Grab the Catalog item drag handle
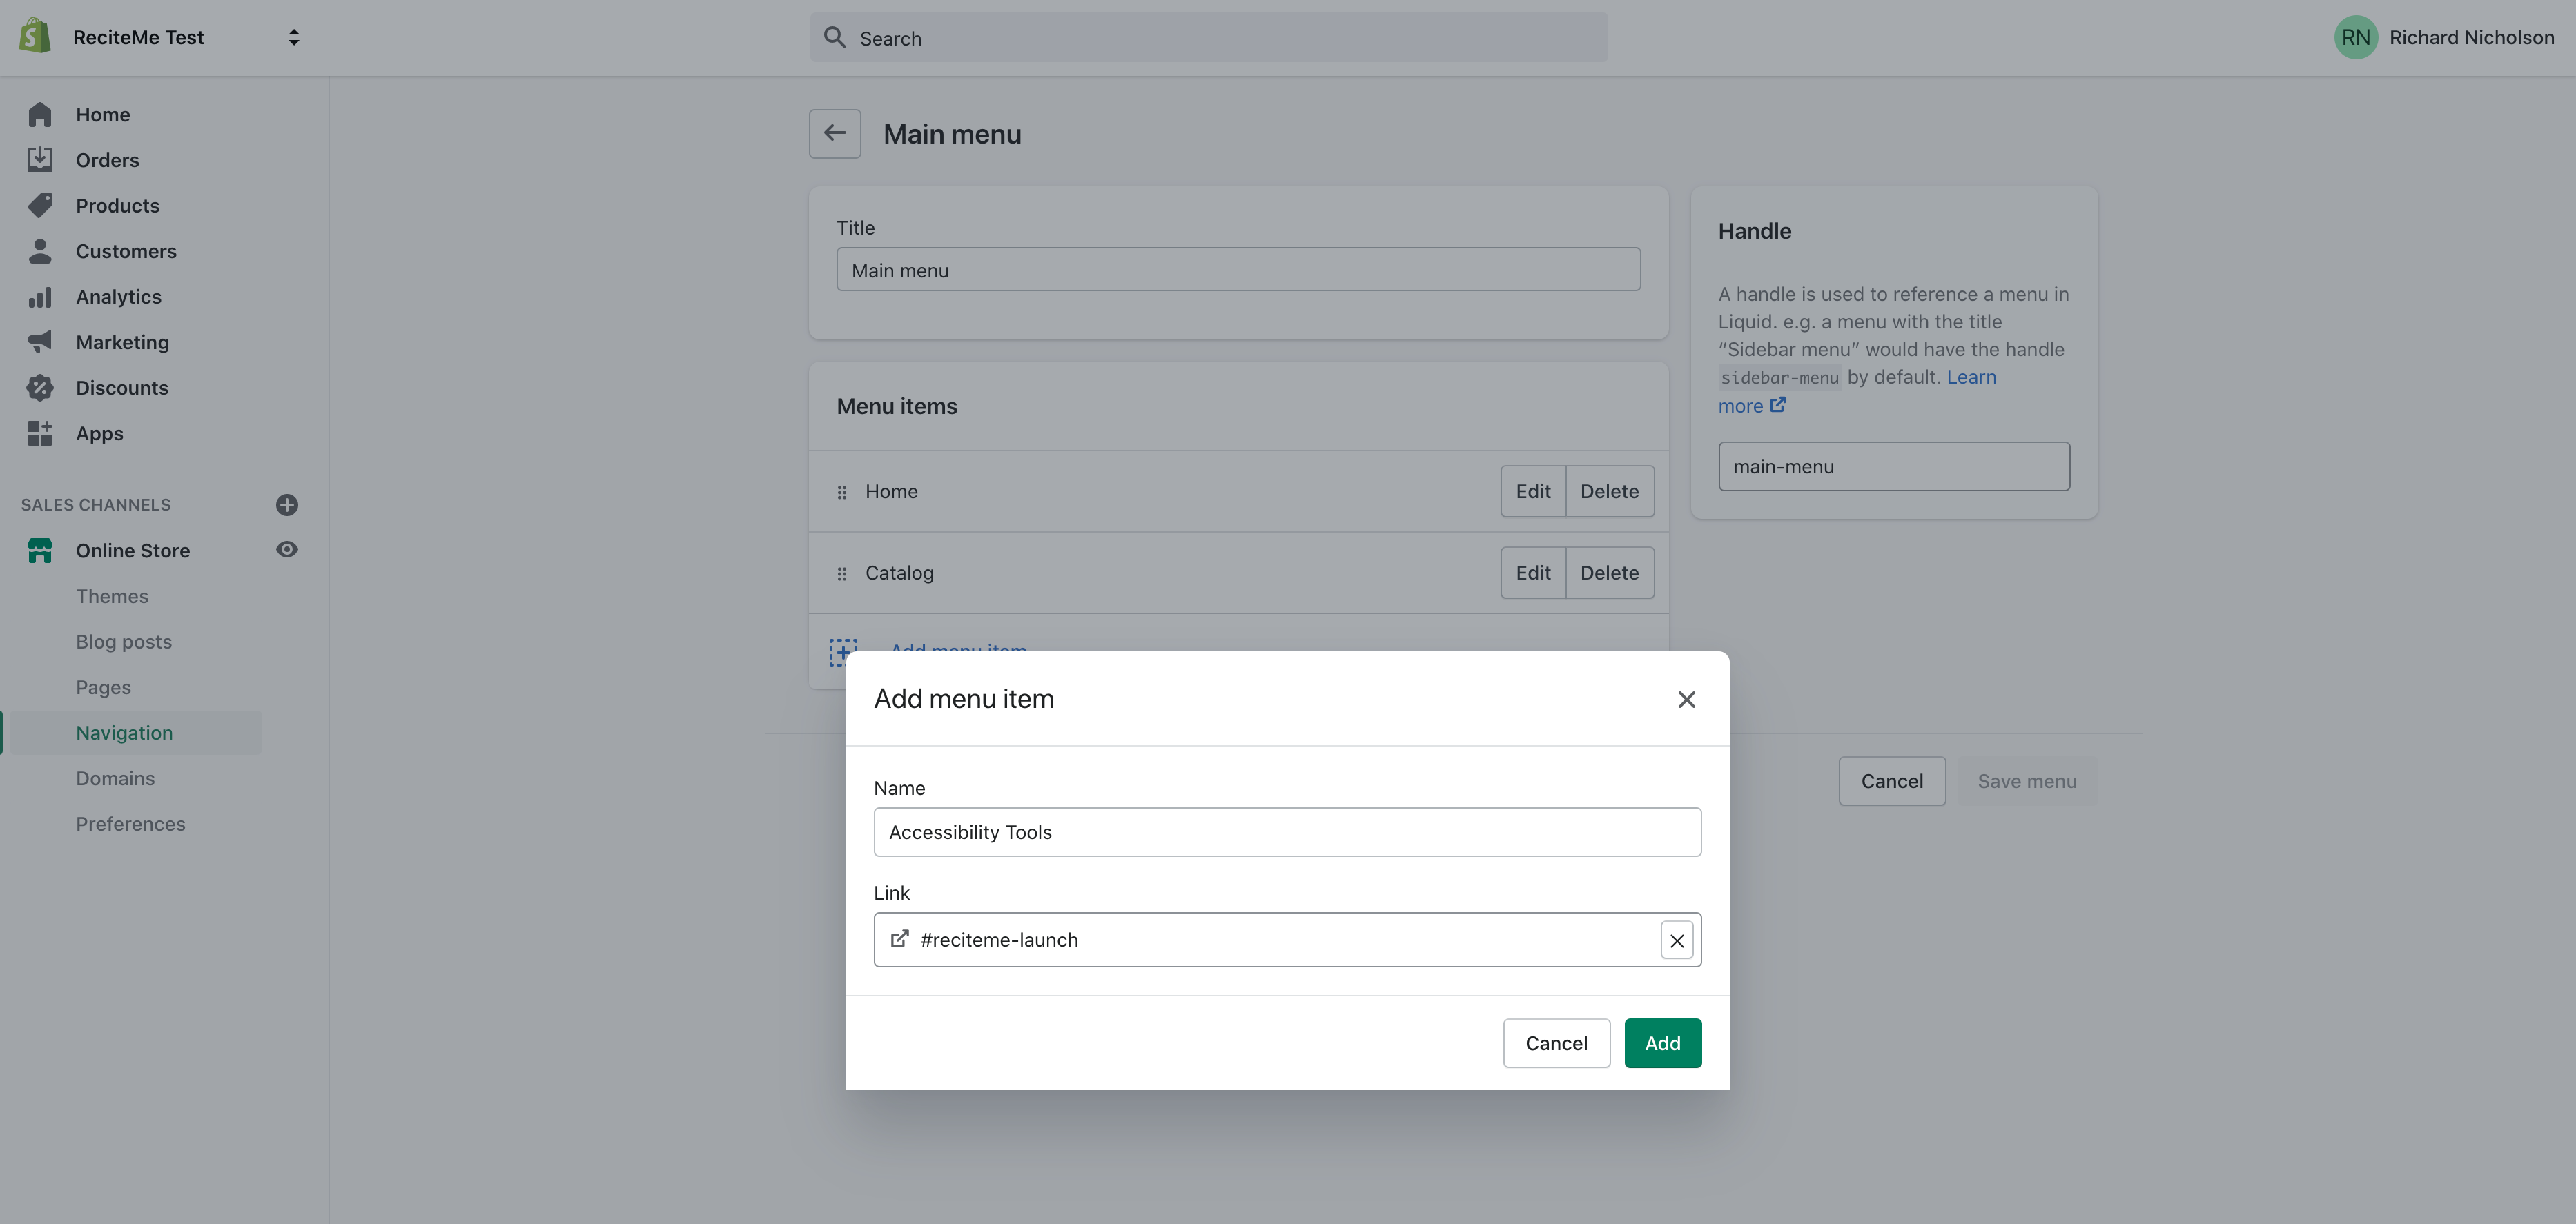This screenshot has height=1224, width=2576. coord(842,574)
